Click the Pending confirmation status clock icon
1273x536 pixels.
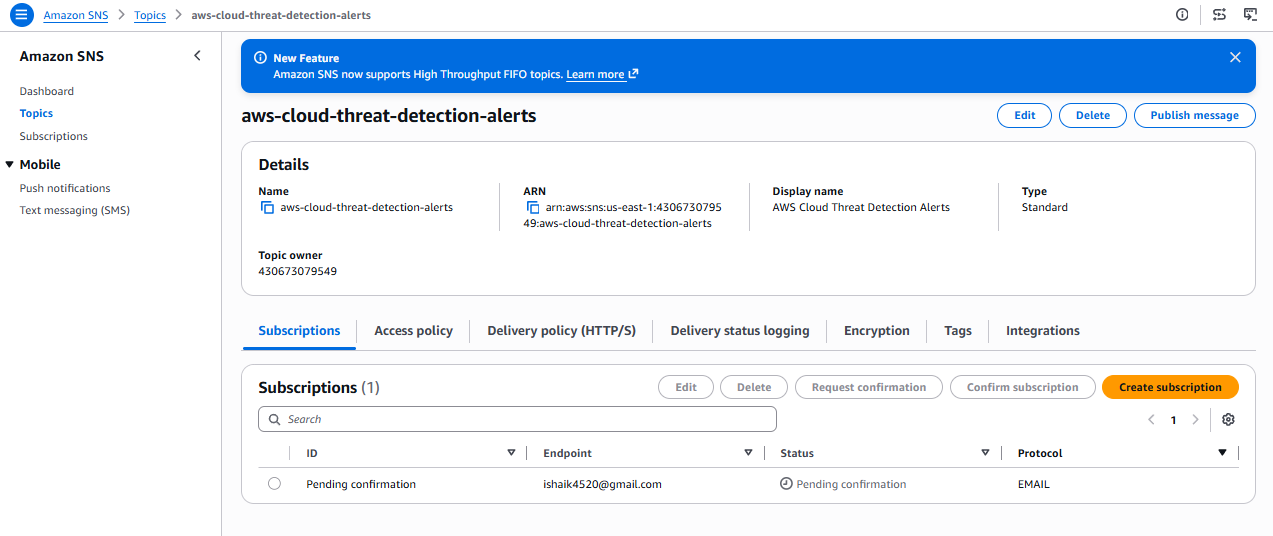click(x=786, y=484)
